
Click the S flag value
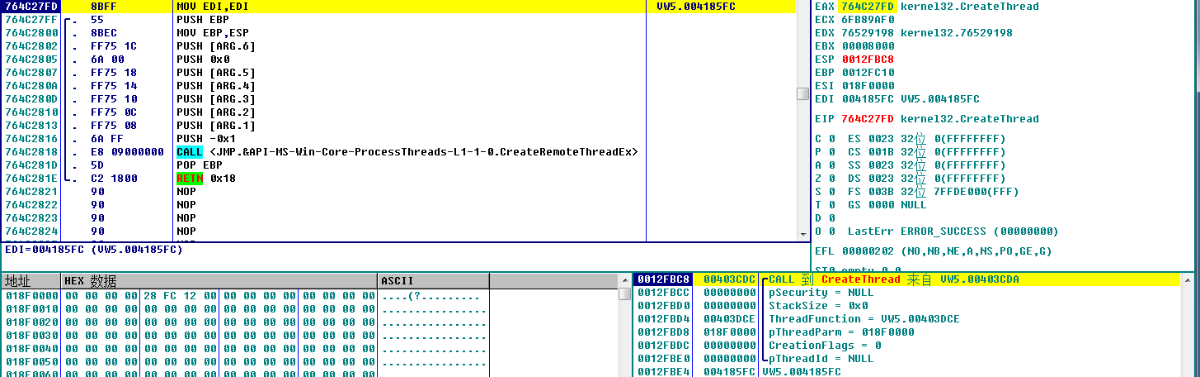coord(832,191)
